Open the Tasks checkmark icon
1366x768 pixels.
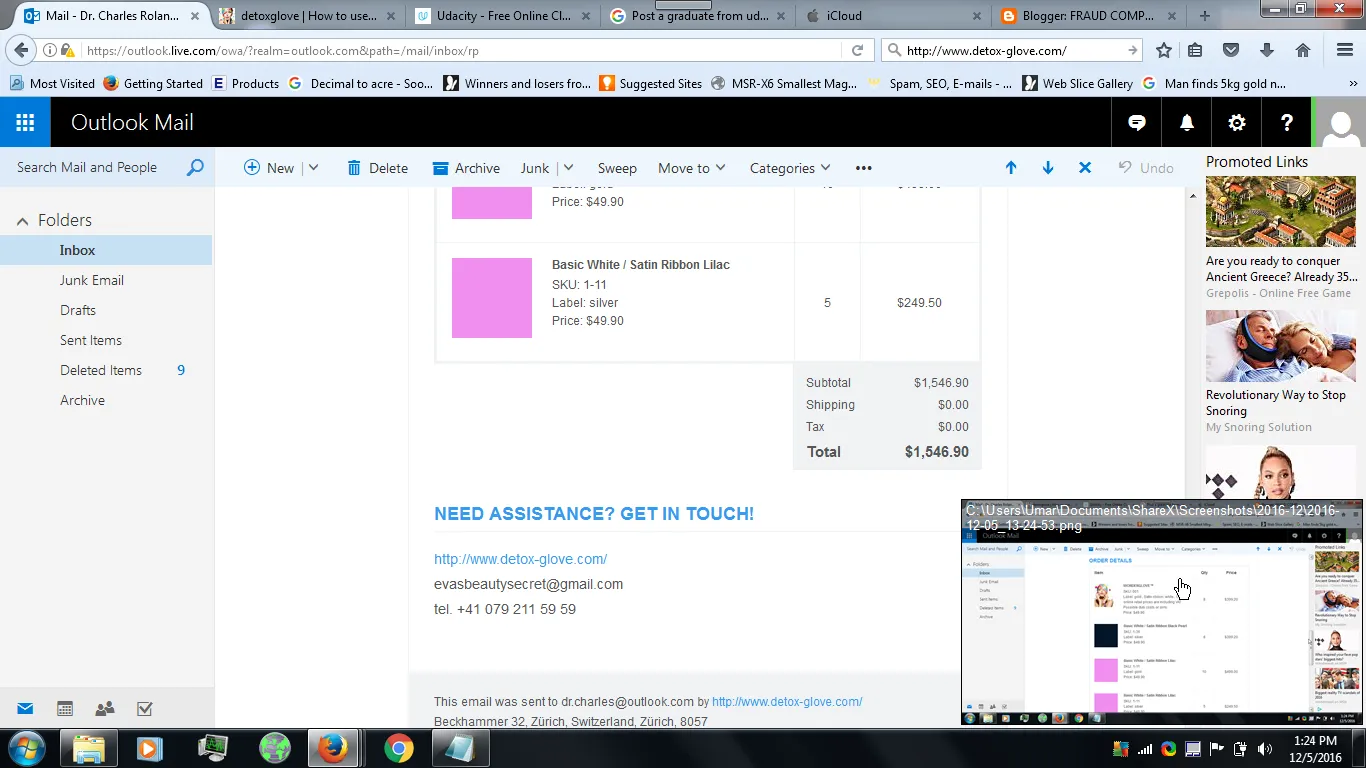pos(145,709)
